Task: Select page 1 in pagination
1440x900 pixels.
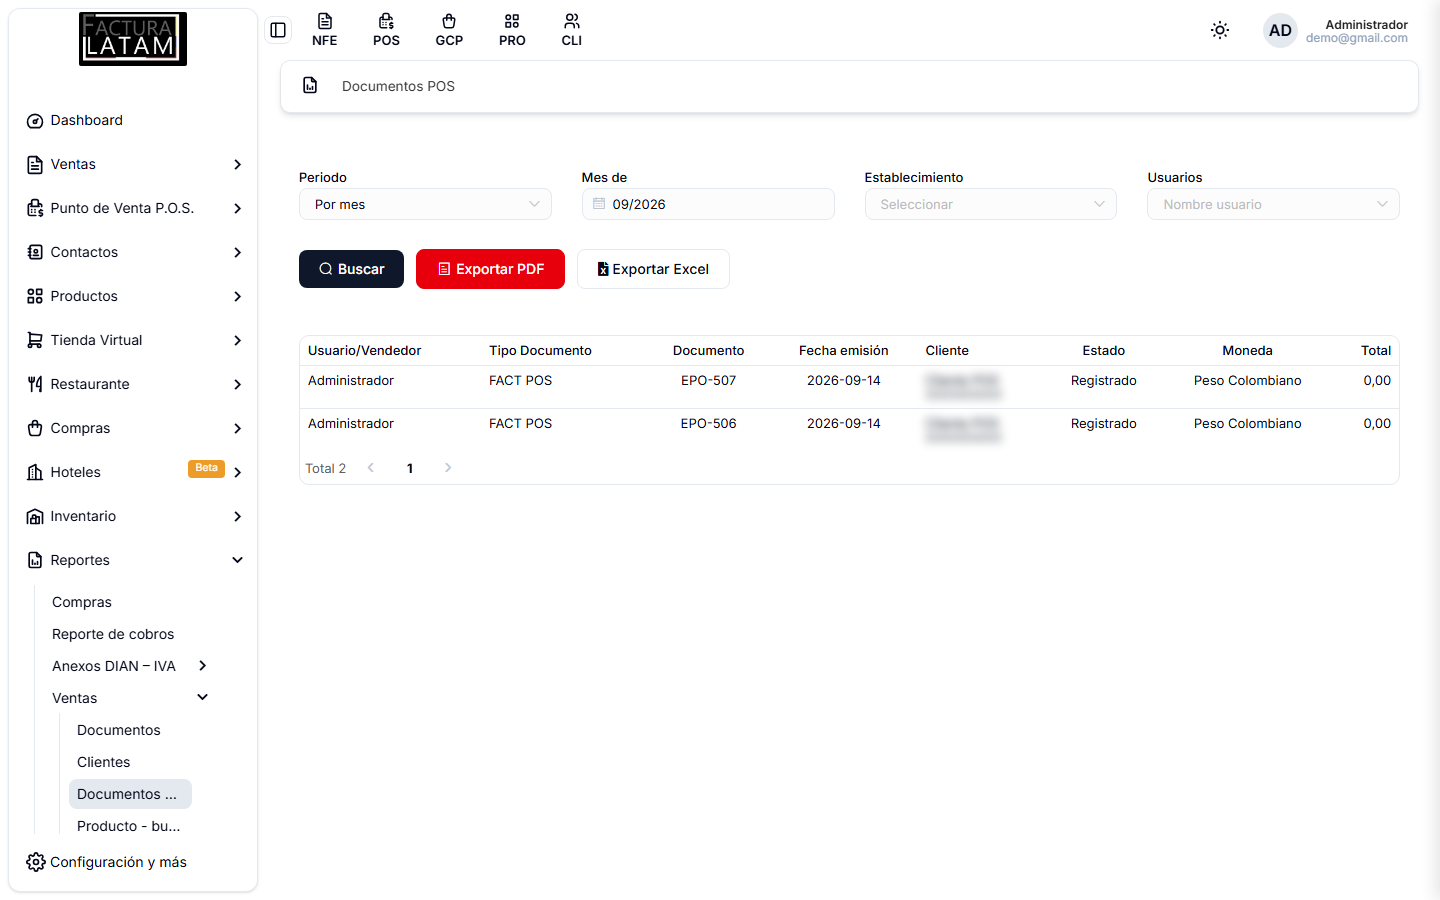Action: [x=410, y=468]
